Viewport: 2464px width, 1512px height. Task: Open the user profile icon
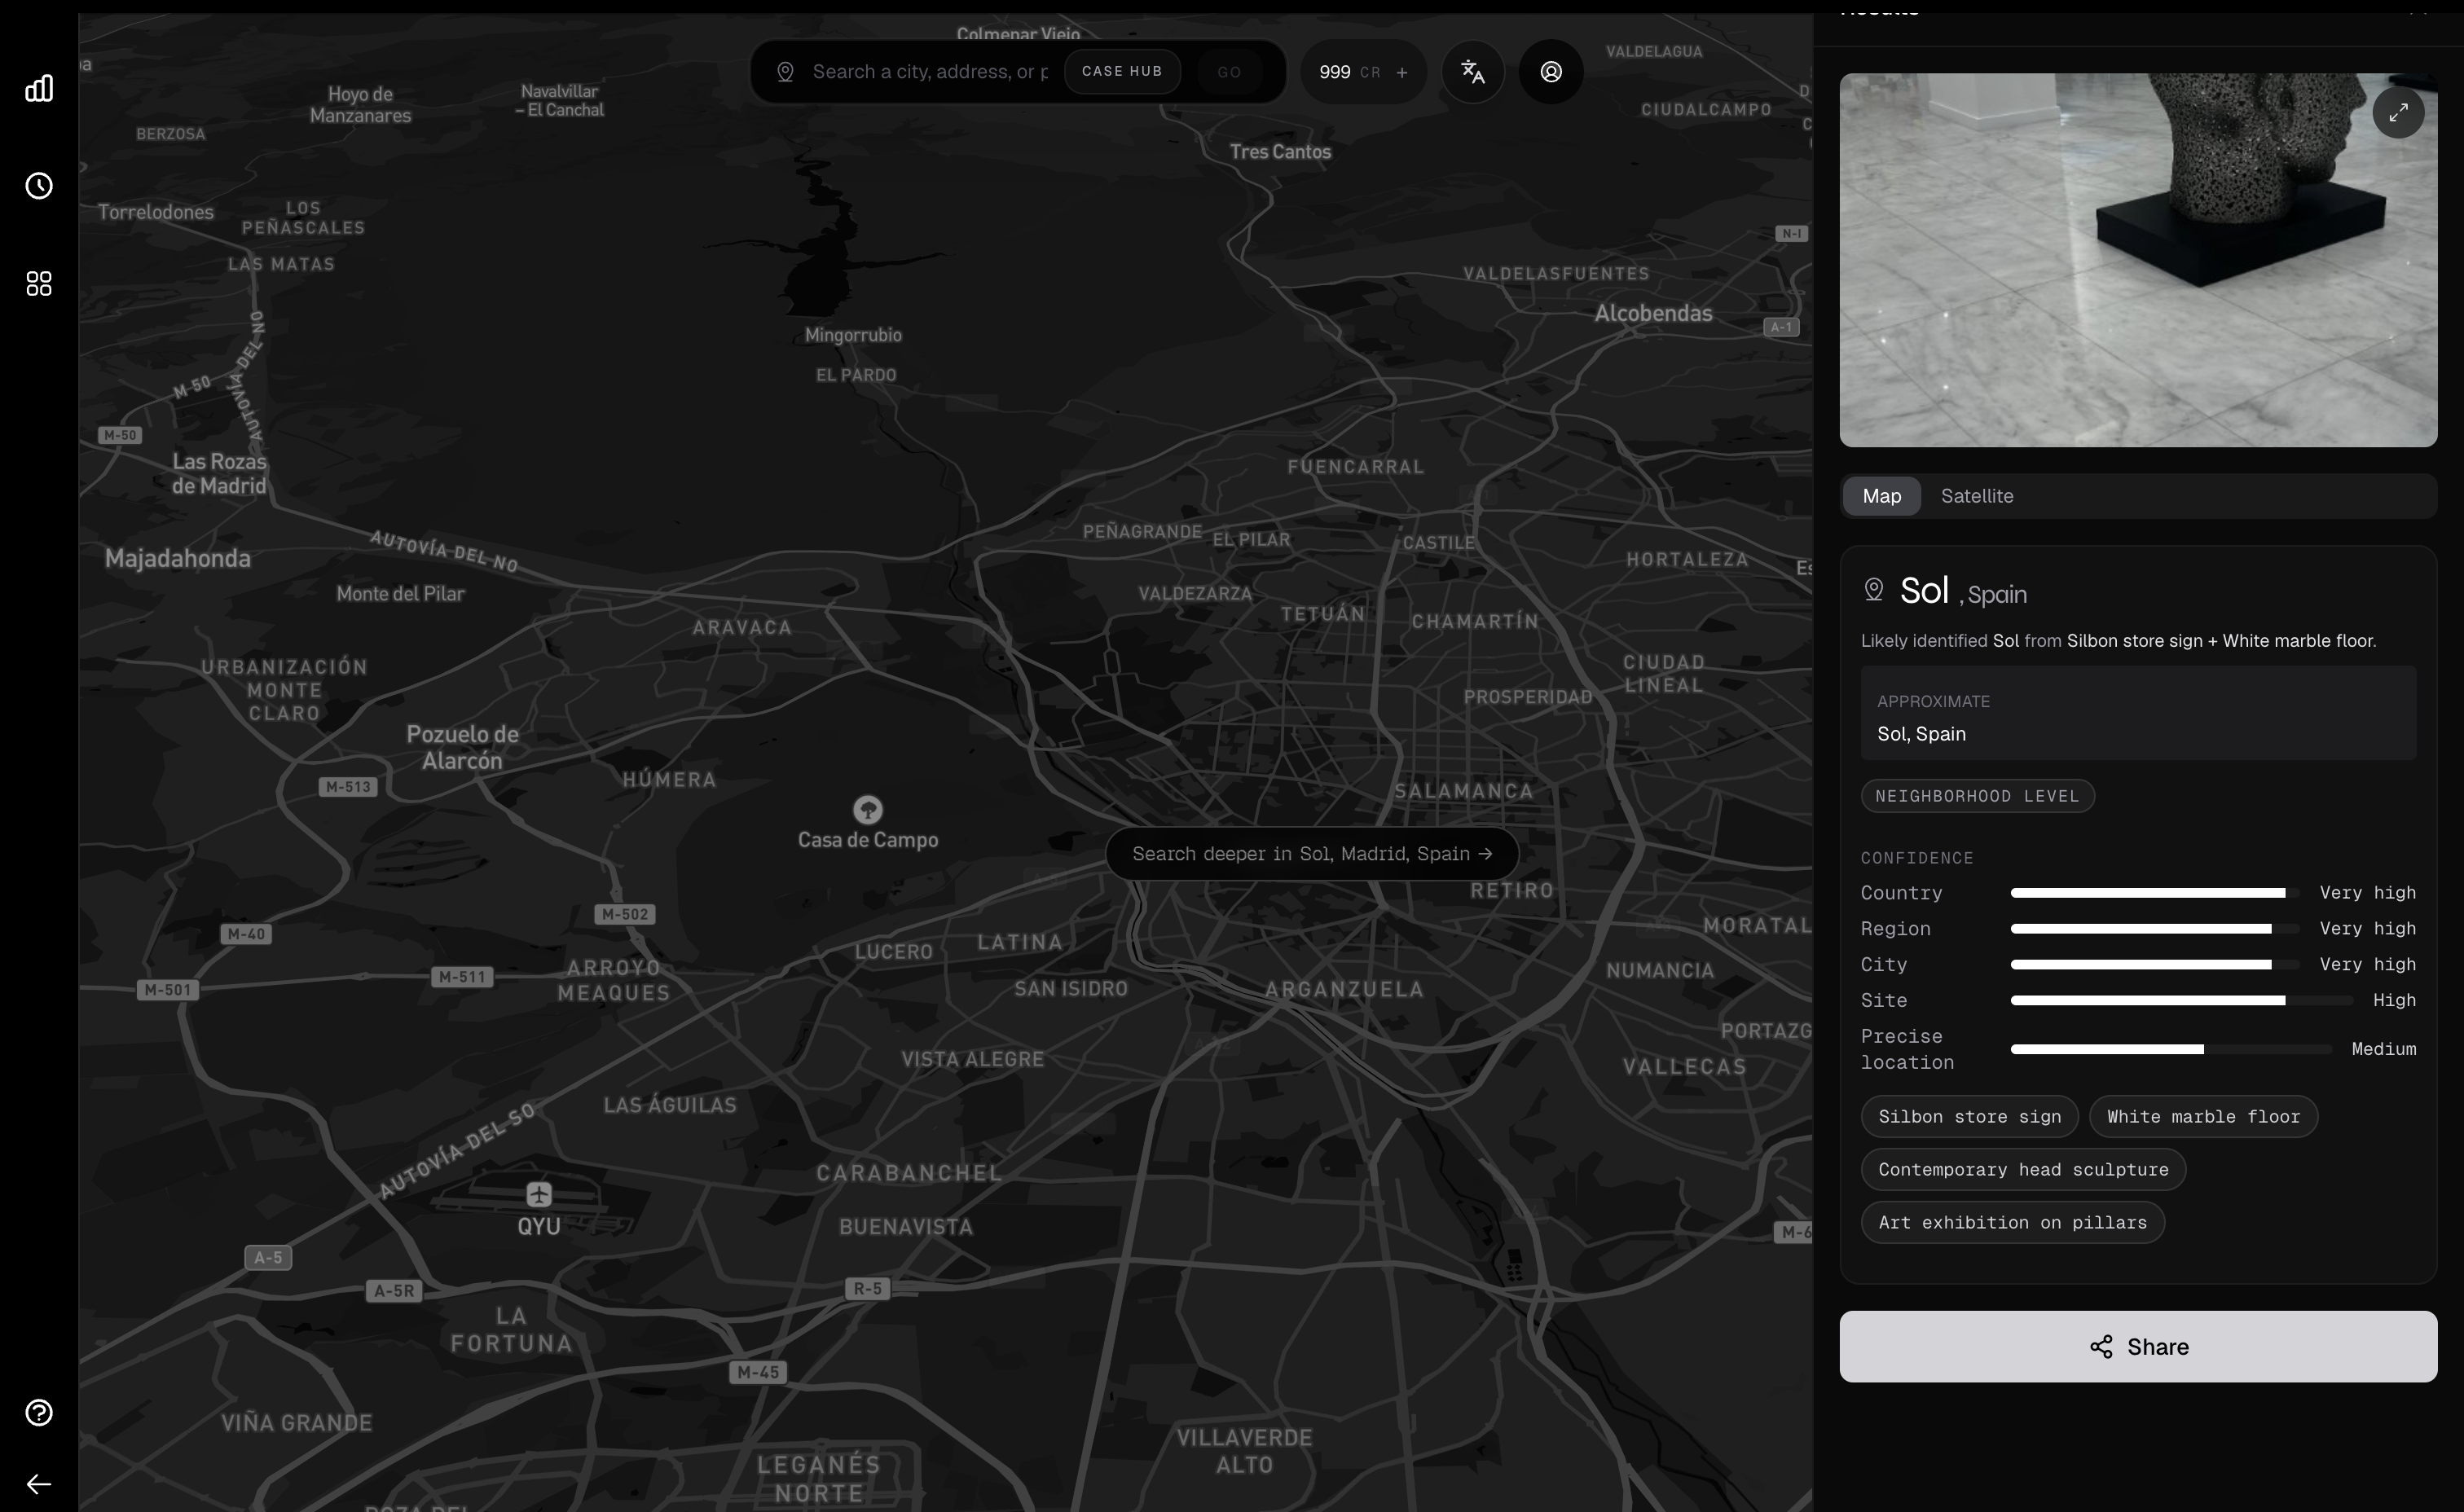1551,72
